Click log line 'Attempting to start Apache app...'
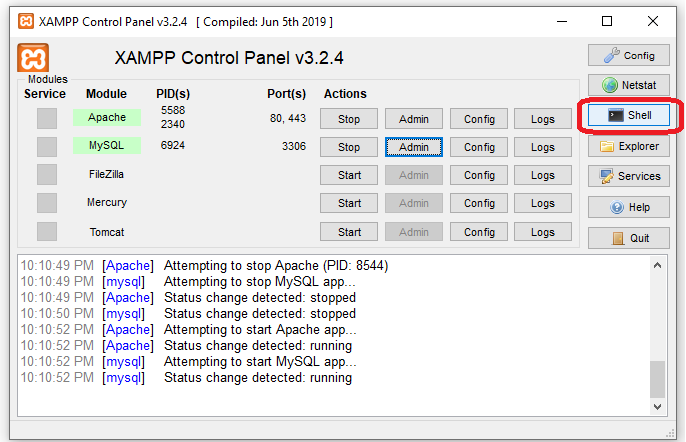The width and height of the screenshot is (686, 442). click(x=260, y=330)
